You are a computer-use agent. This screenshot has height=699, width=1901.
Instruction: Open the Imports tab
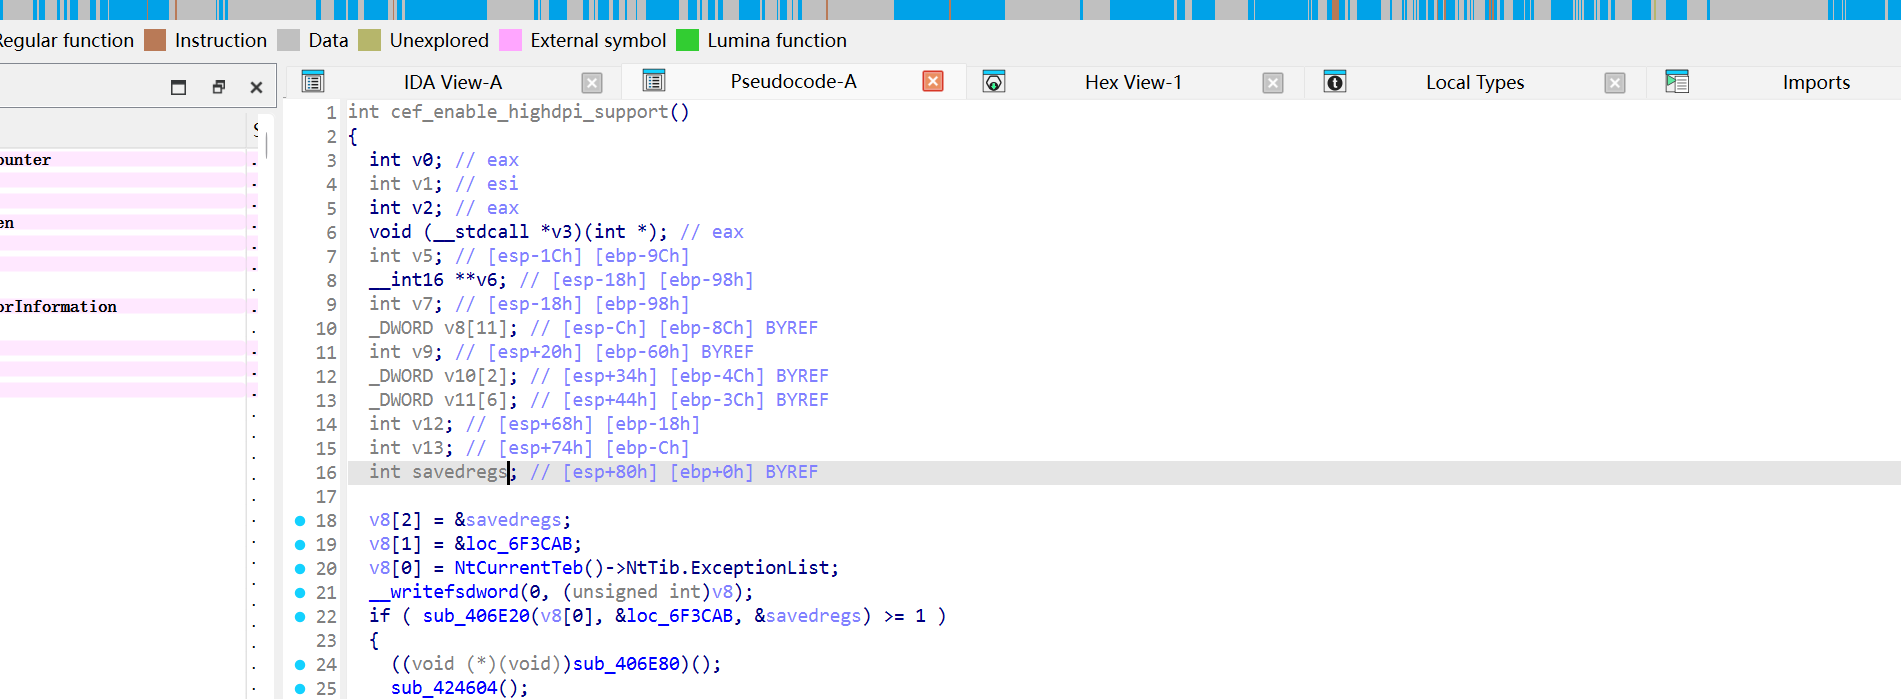coord(1815,83)
